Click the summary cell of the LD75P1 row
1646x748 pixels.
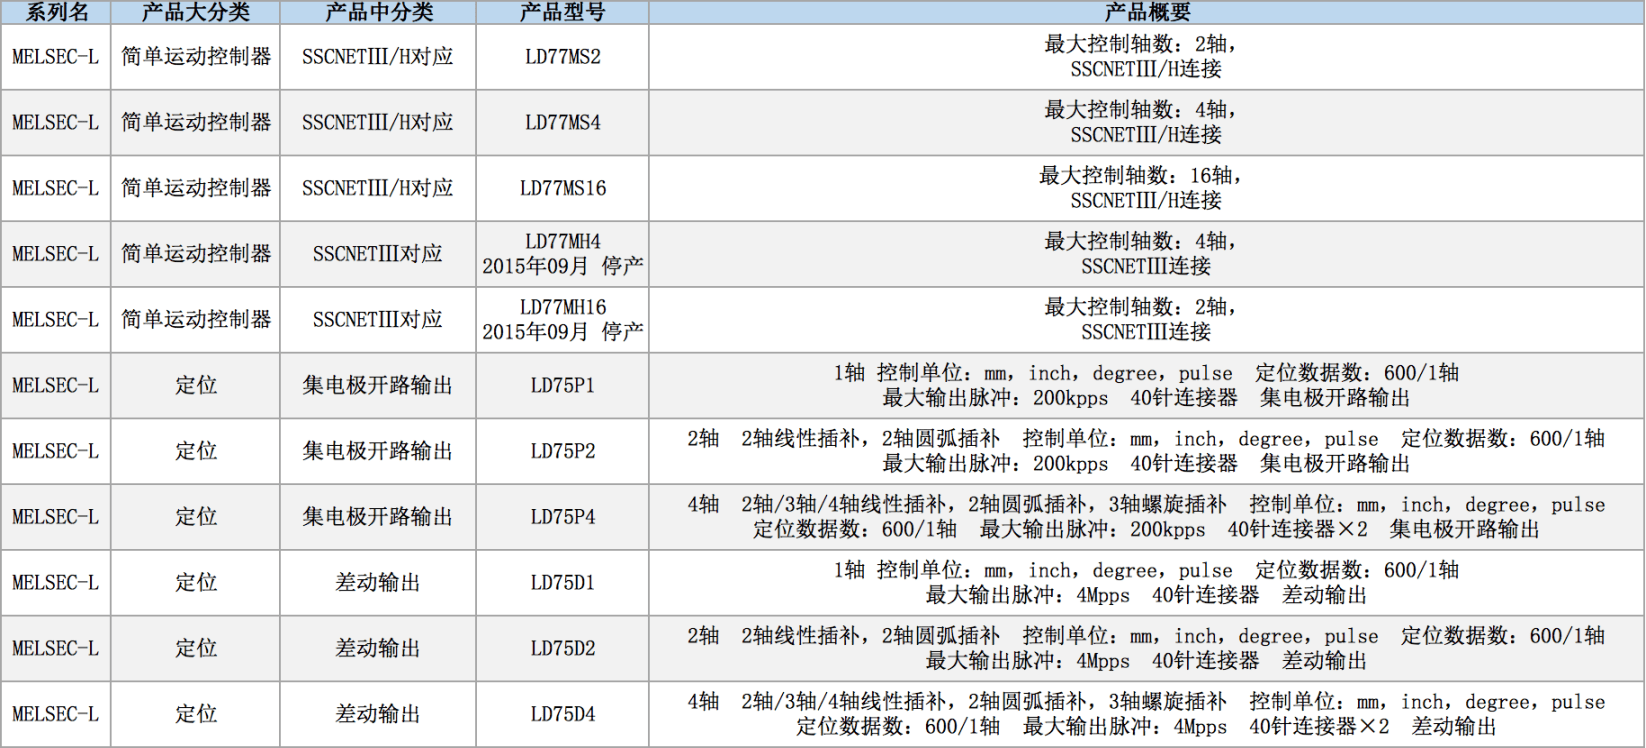click(1146, 386)
